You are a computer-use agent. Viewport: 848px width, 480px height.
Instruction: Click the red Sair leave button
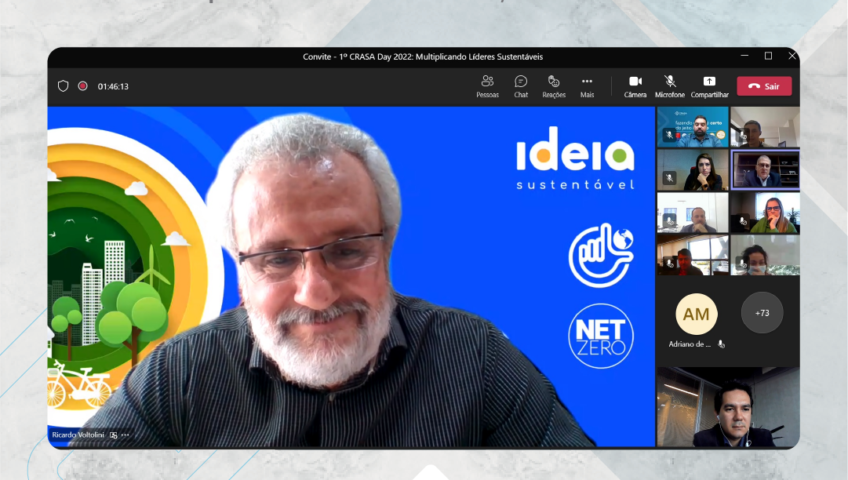pyautogui.click(x=764, y=86)
